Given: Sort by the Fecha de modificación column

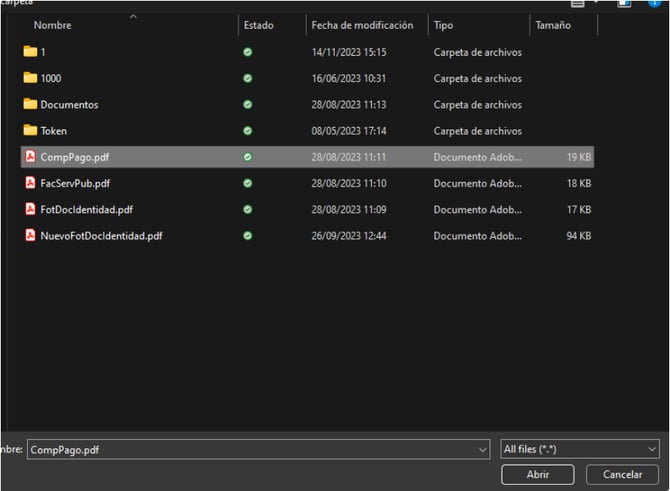Looking at the screenshot, I should point(362,25).
